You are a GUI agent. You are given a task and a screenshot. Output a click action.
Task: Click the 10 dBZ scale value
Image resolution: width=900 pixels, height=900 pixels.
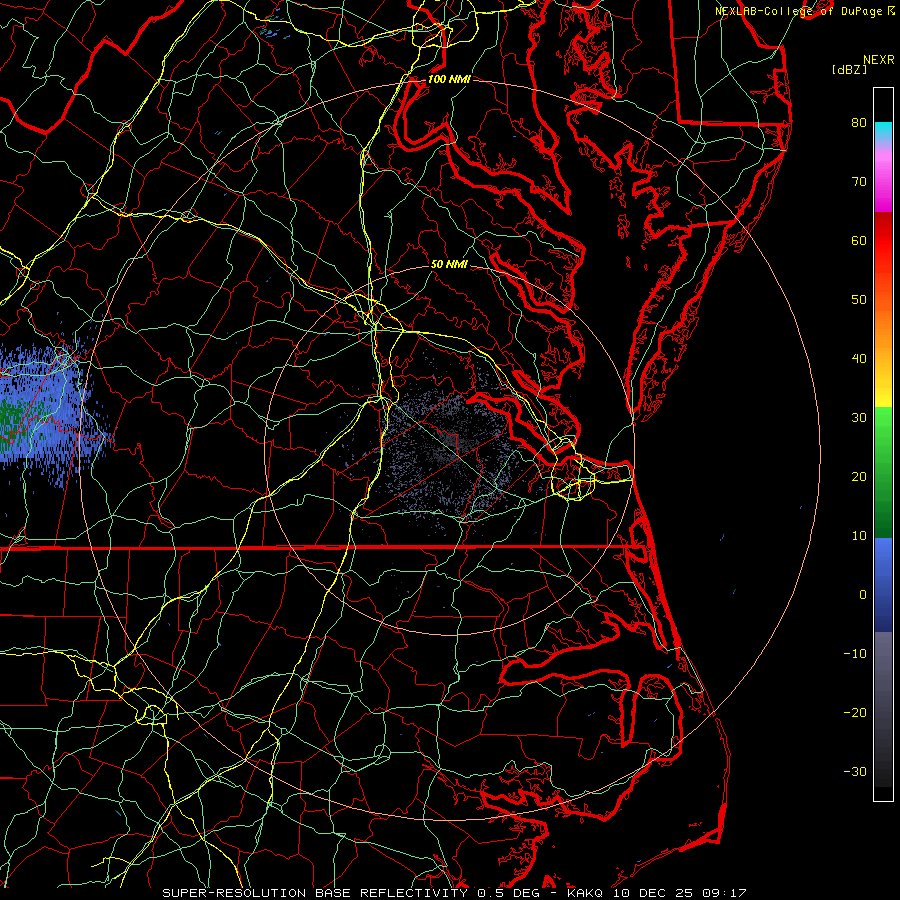(x=859, y=536)
